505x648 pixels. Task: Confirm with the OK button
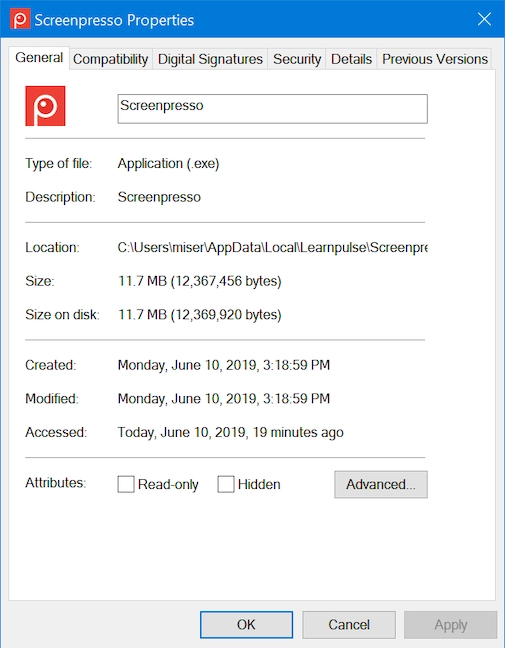(x=246, y=624)
